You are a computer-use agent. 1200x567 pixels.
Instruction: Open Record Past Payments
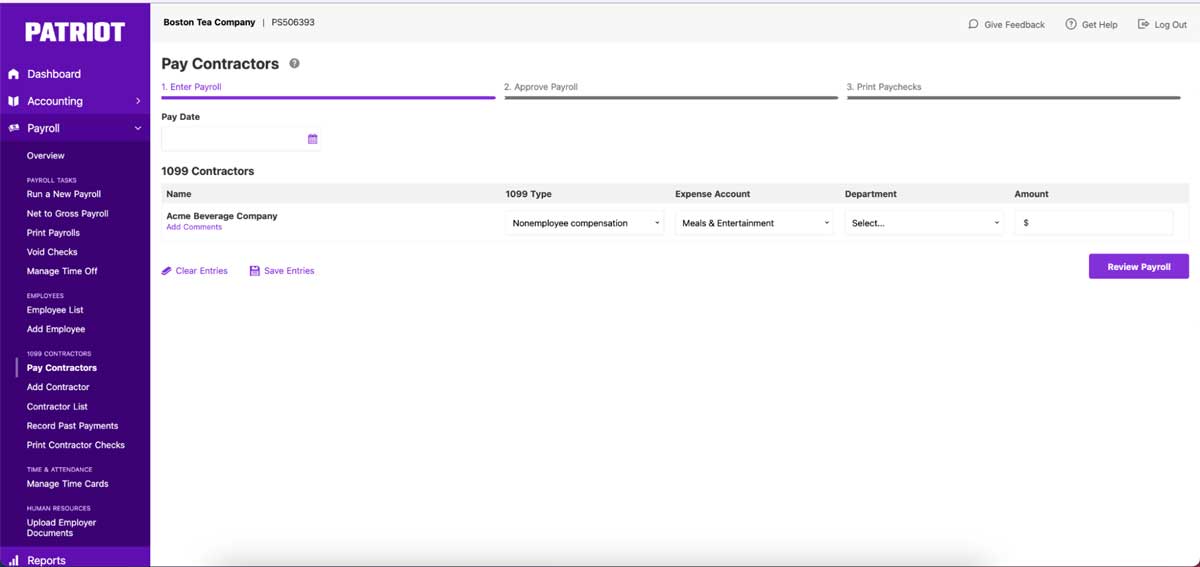click(x=72, y=426)
